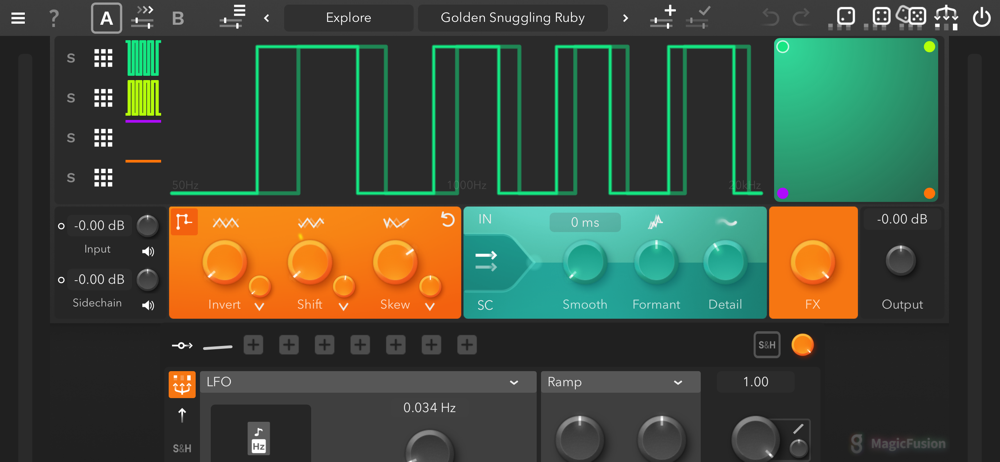1000x462 pixels.
Task: Open the second row pattern grid icon
Action: [103, 98]
